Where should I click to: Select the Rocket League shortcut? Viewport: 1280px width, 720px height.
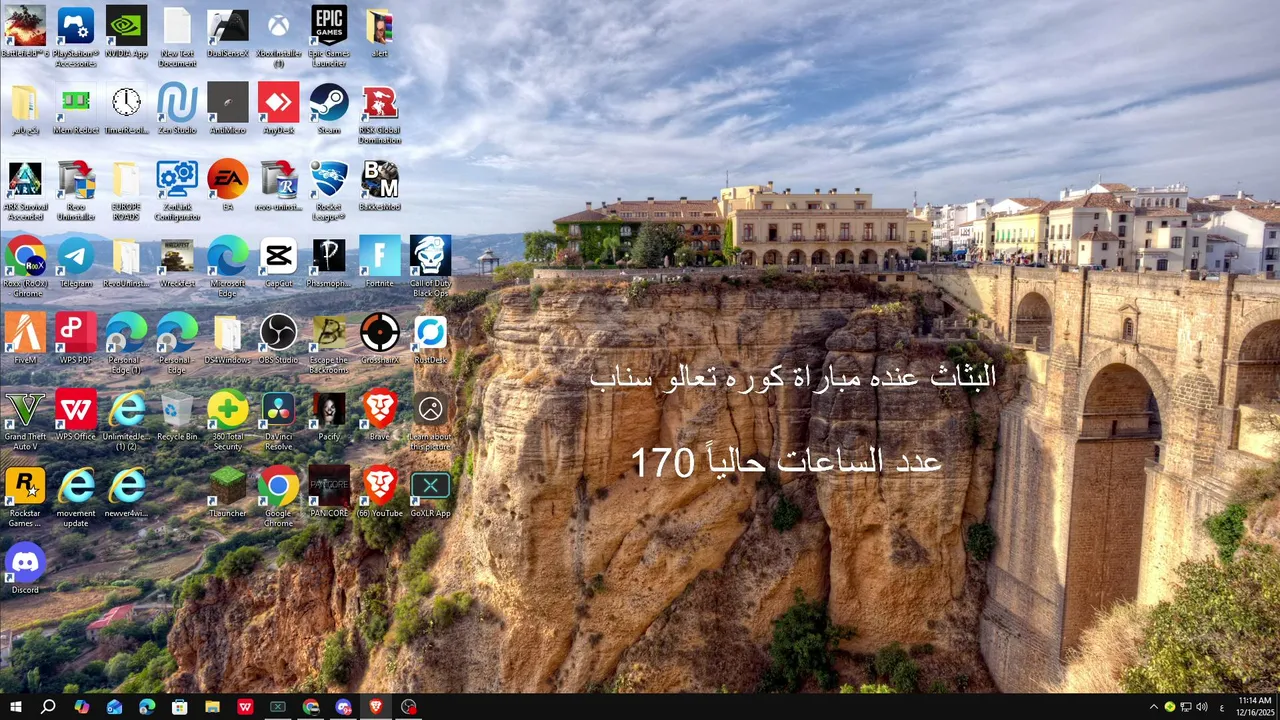point(329,192)
